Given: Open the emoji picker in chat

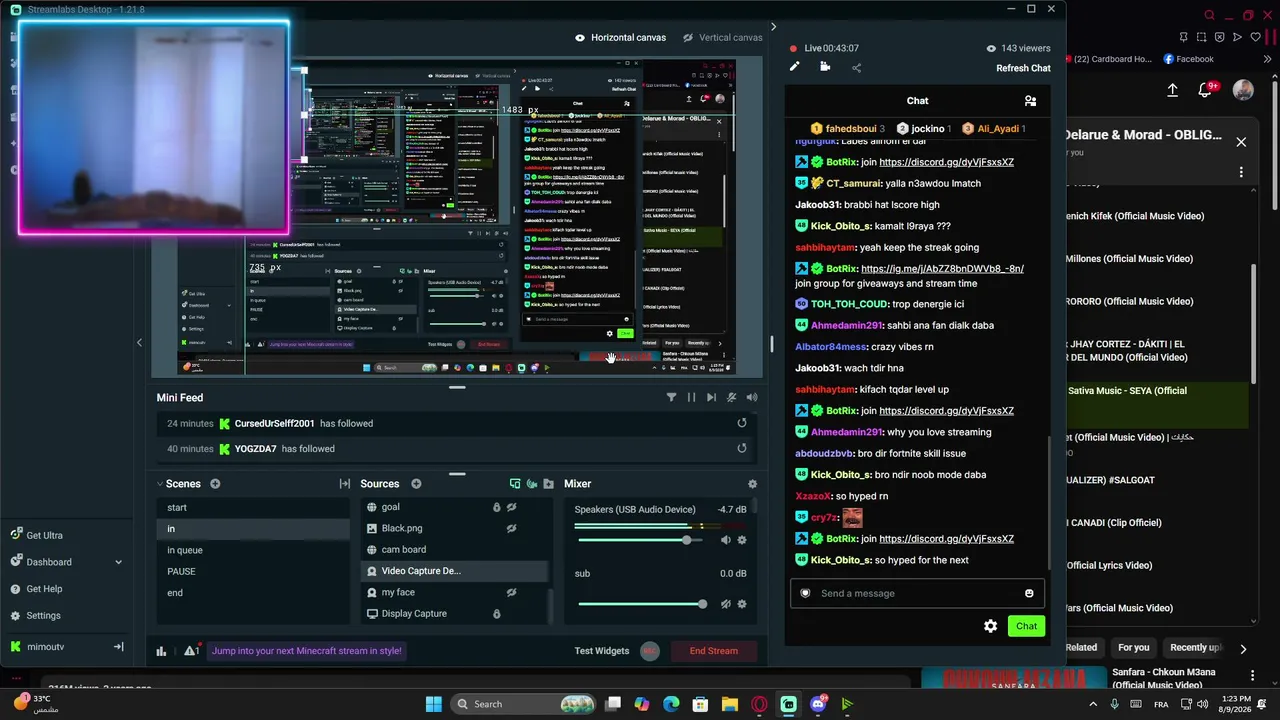Looking at the screenshot, I should coord(1029,594).
